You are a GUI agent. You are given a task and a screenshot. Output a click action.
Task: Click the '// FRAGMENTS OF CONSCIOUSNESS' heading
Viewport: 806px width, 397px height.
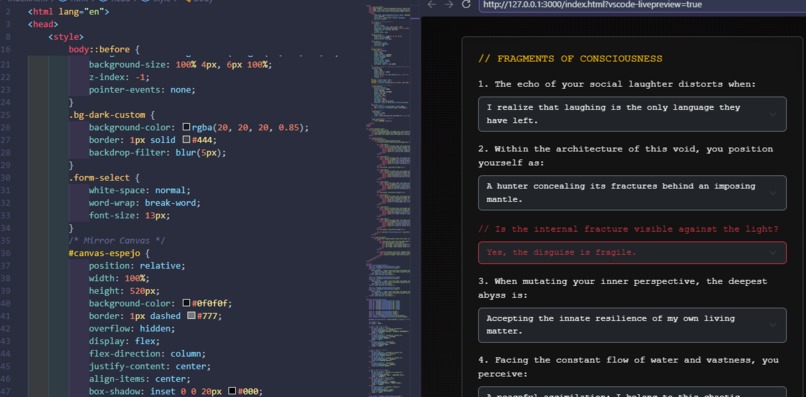click(570, 59)
